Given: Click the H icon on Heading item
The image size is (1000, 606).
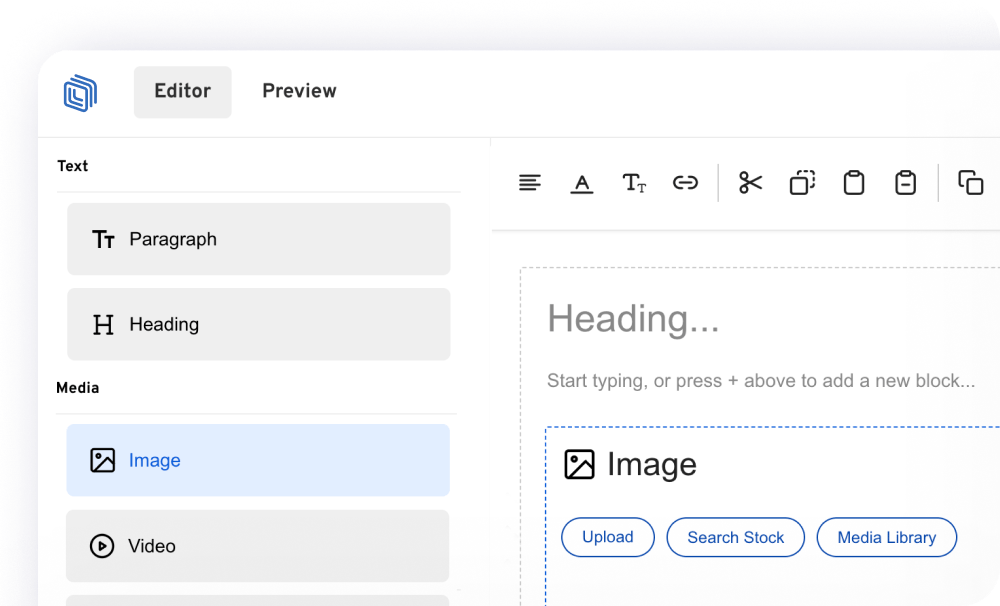Looking at the screenshot, I should (103, 325).
